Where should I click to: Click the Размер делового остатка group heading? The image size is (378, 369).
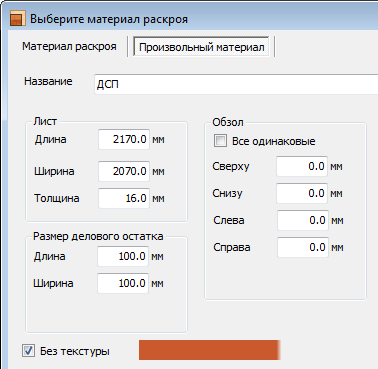(x=98, y=236)
